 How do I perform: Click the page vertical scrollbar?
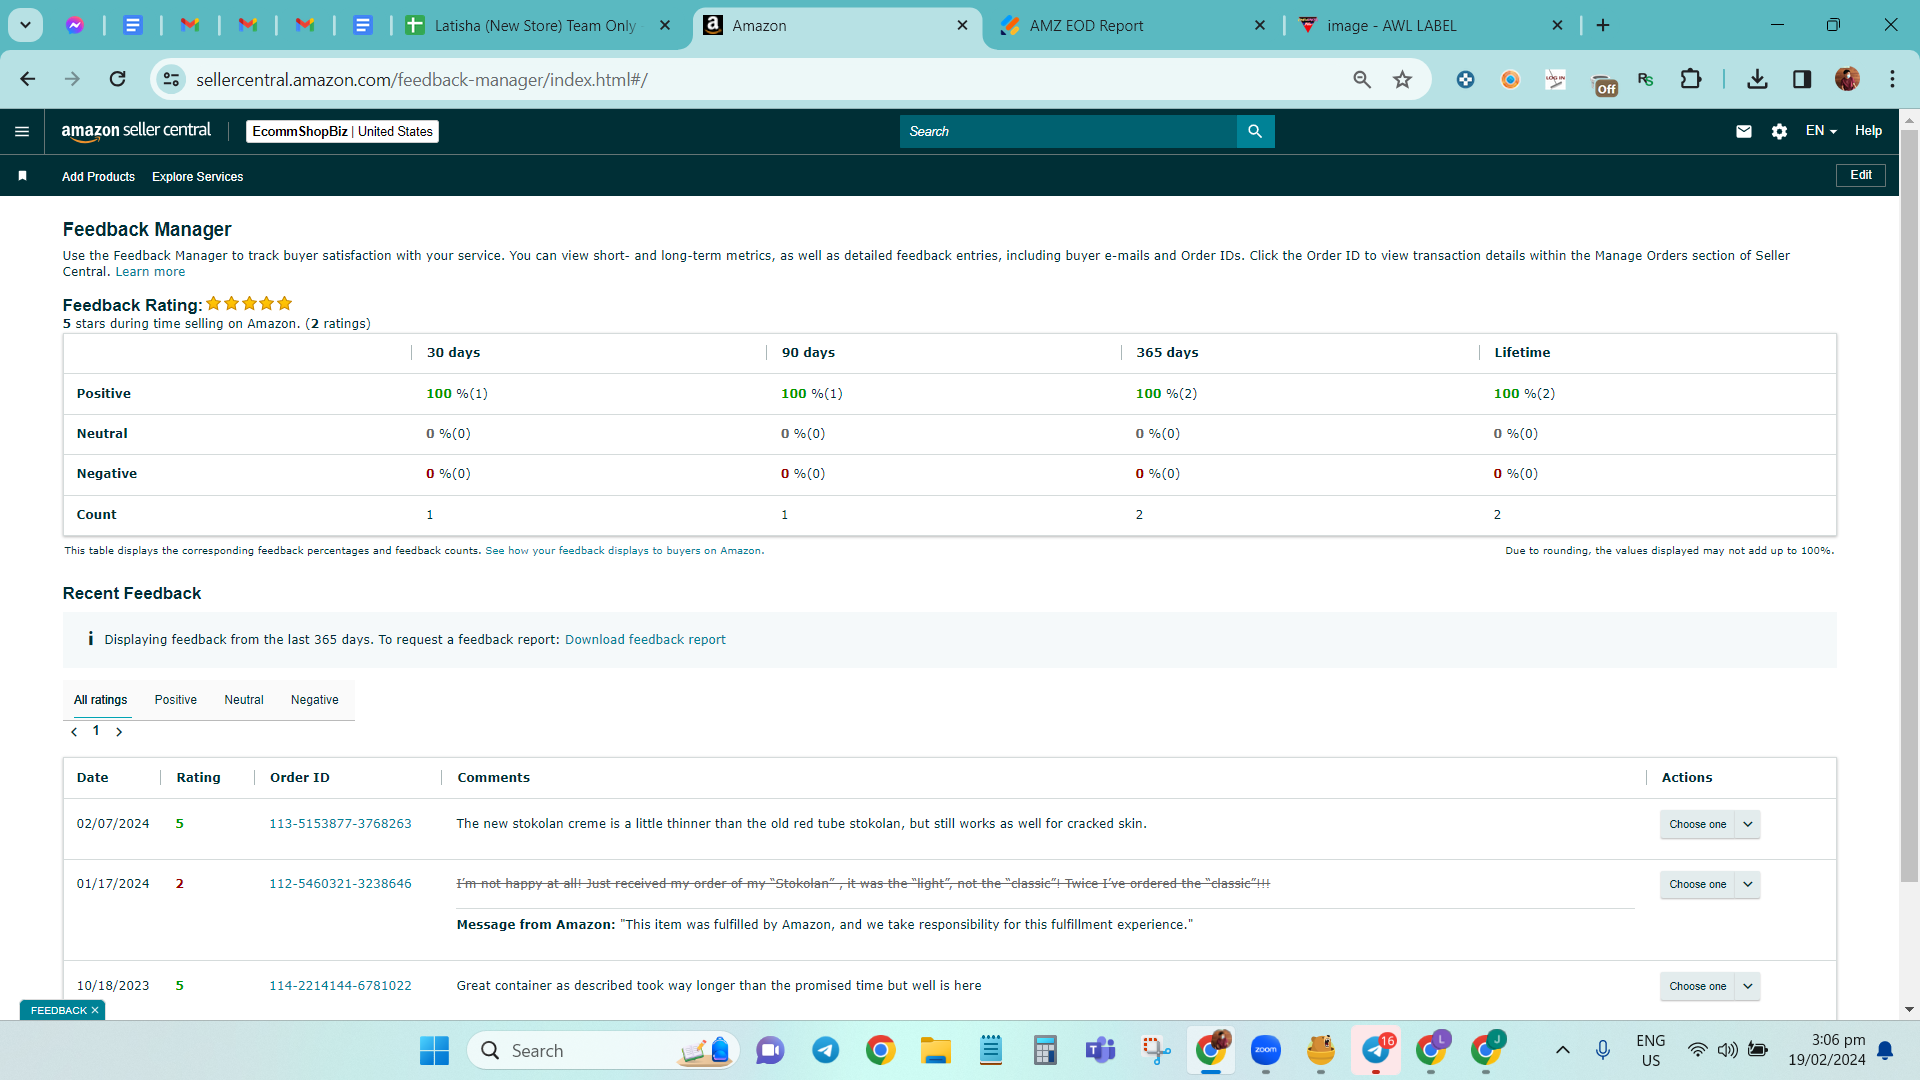[x=1909, y=506]
